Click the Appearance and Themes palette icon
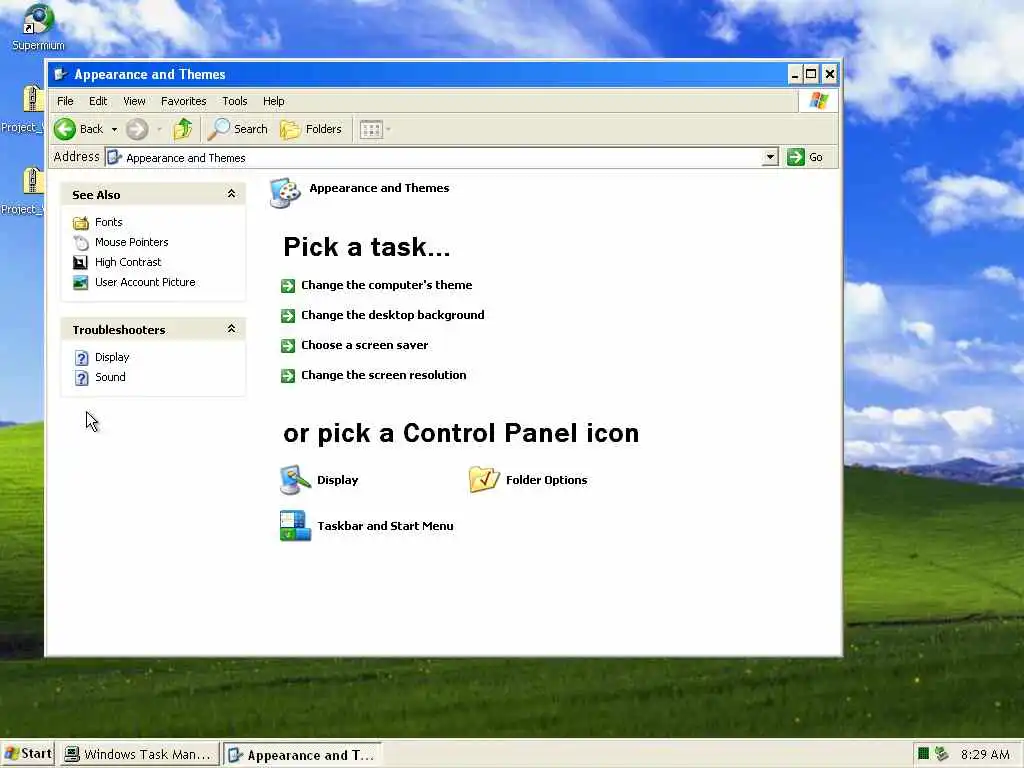Viewport: 1024px width, 768px height. 285,193
